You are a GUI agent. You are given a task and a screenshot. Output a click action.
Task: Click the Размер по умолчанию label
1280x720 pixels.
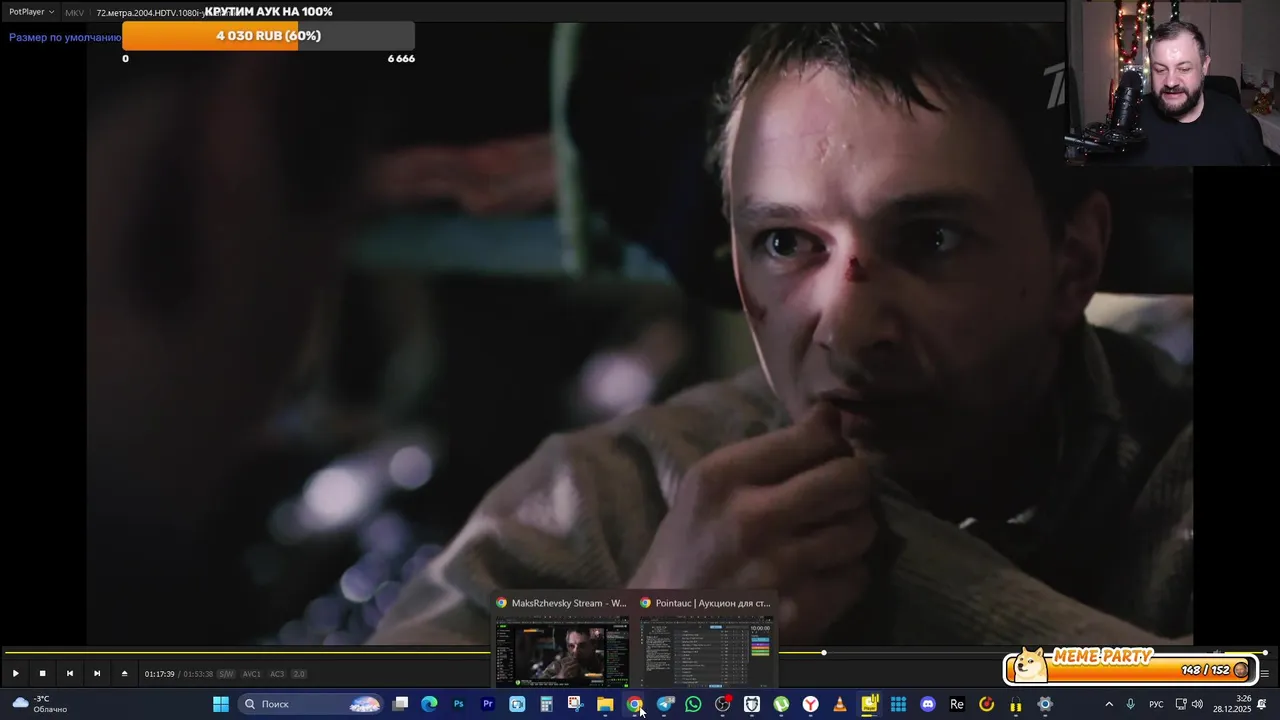tap(65, 37)
